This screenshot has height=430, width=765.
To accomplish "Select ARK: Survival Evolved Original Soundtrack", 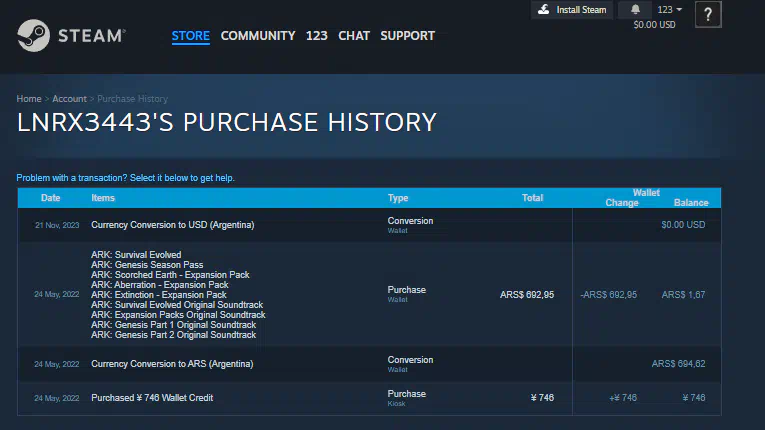I will [x=177, y=305].
